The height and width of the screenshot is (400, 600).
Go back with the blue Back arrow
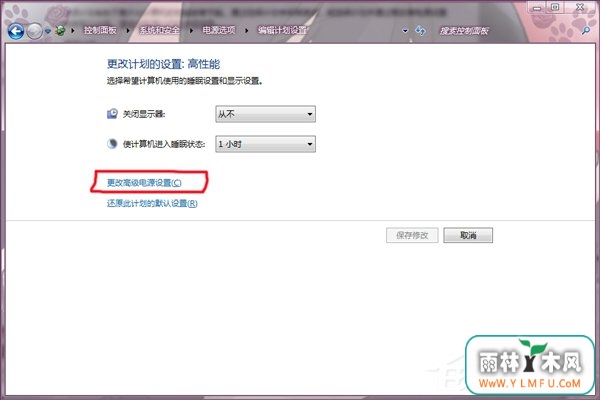pyautogui.click(x=16, y=31)
